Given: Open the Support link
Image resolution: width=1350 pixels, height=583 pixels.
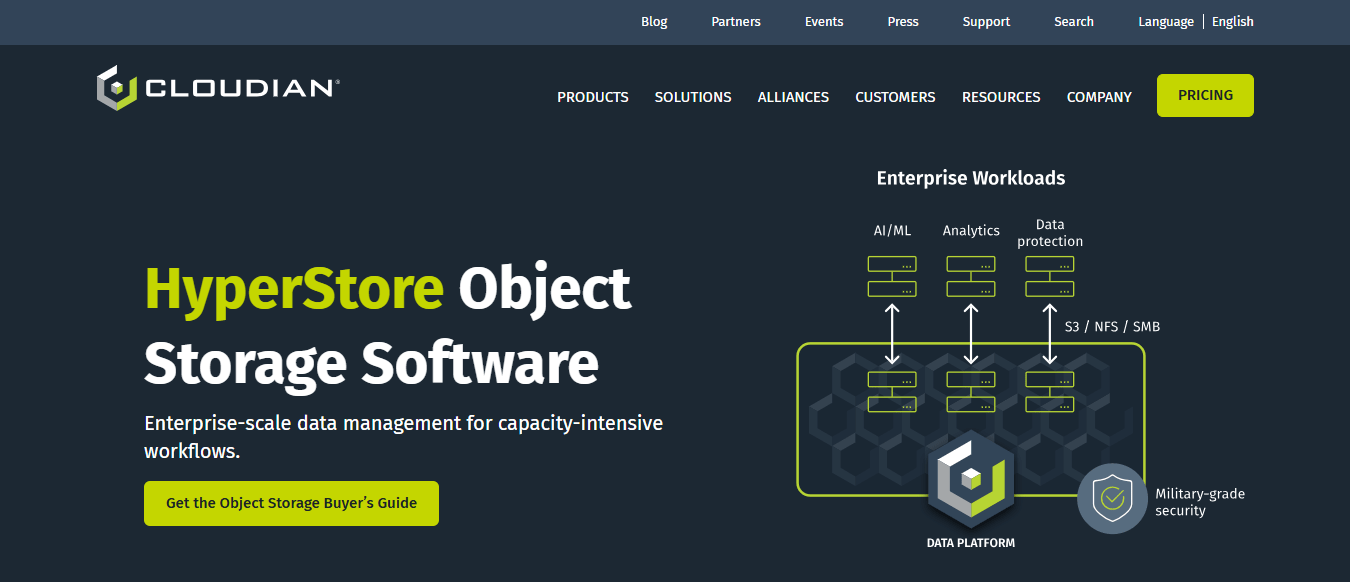Looking at the screenshot, I should (986, 22).
